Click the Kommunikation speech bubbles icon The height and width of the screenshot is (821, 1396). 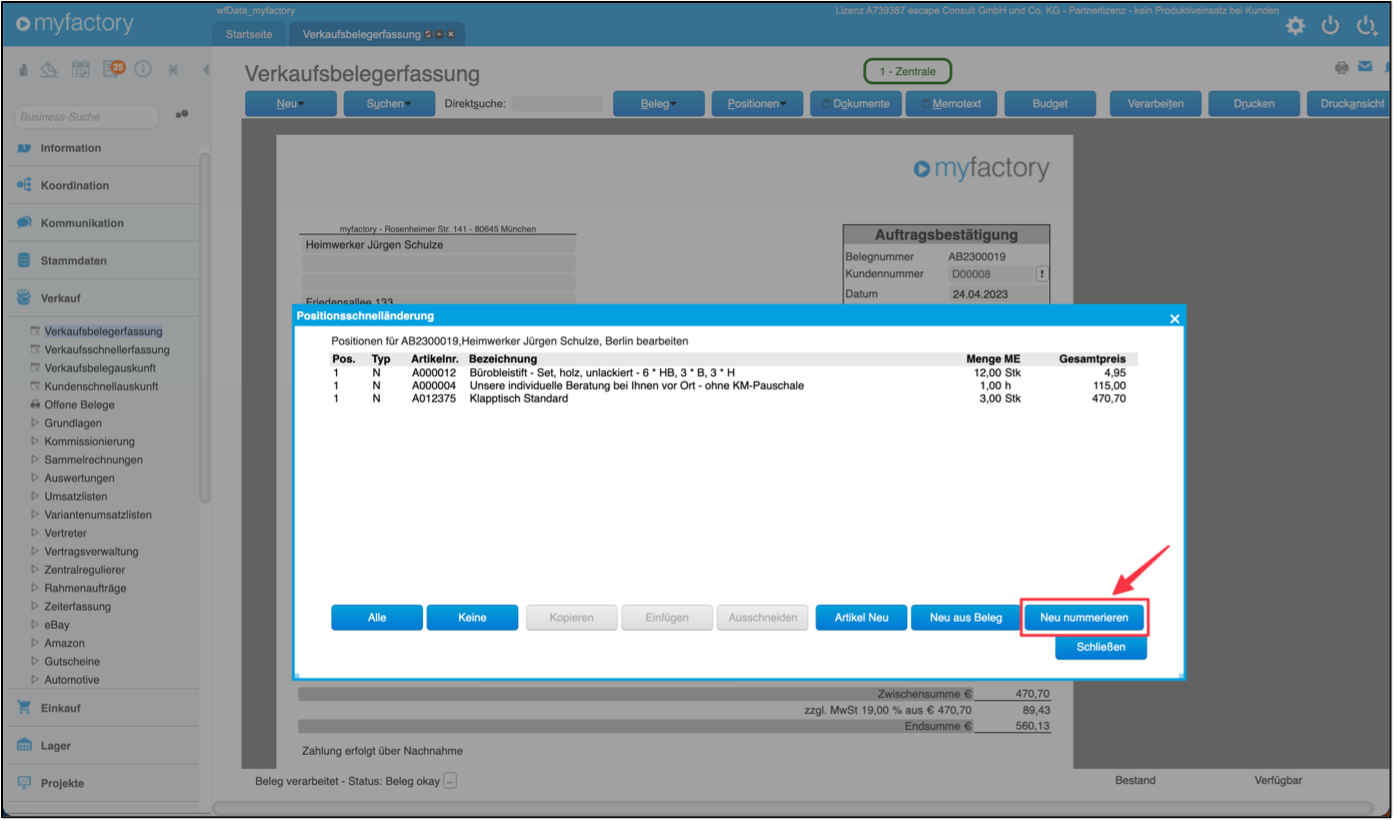point(24,223)
